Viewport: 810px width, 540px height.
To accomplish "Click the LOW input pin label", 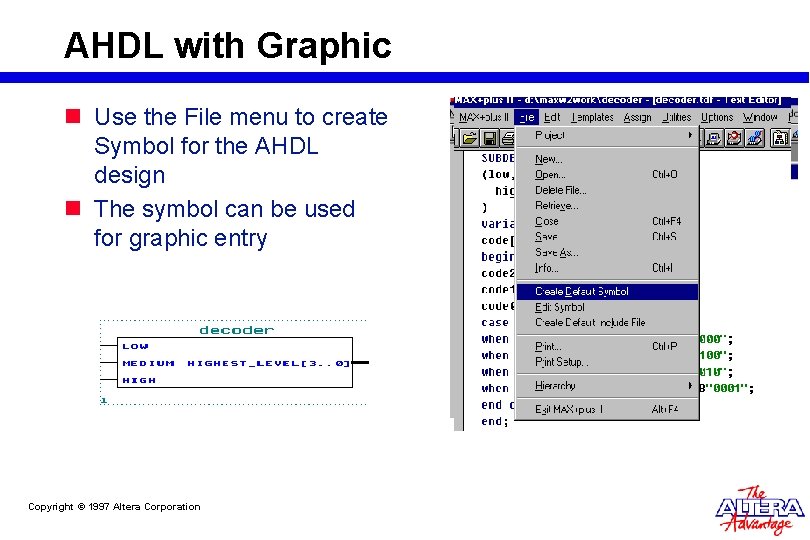I will 135,346.
